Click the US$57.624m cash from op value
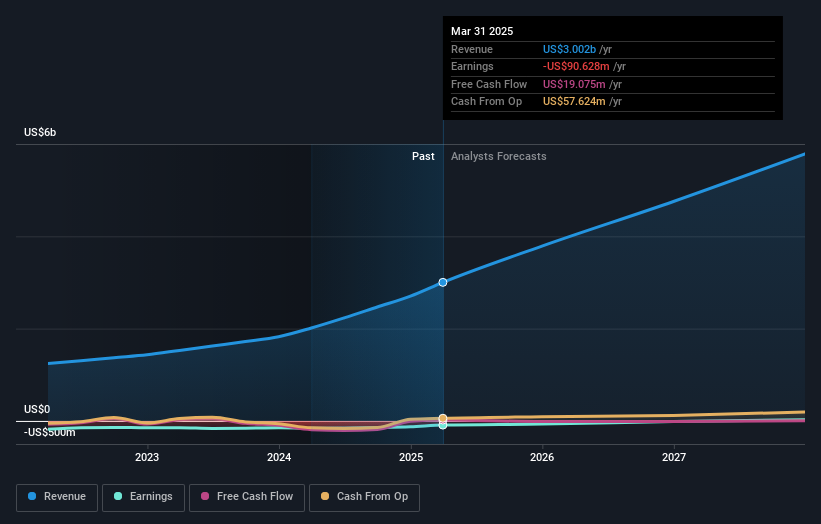Viewport: 821px width, 524px height. (x=574, y=102)
